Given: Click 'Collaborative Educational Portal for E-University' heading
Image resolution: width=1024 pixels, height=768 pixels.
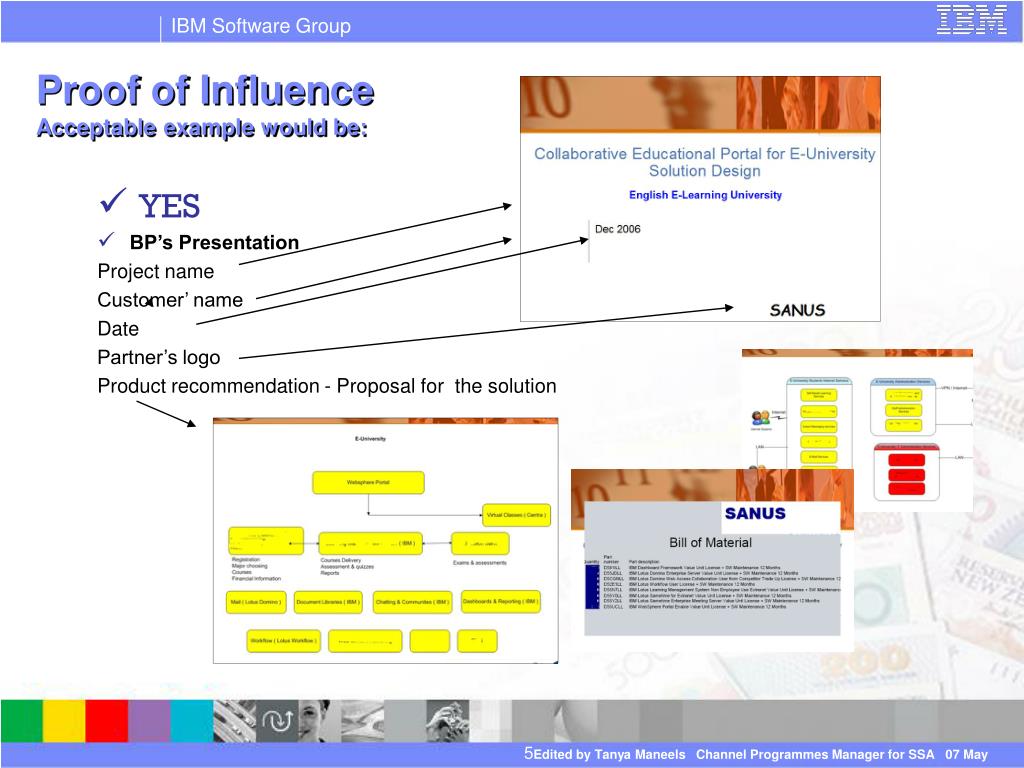Looking at the screenshot, I should click(x=705, y=153).
